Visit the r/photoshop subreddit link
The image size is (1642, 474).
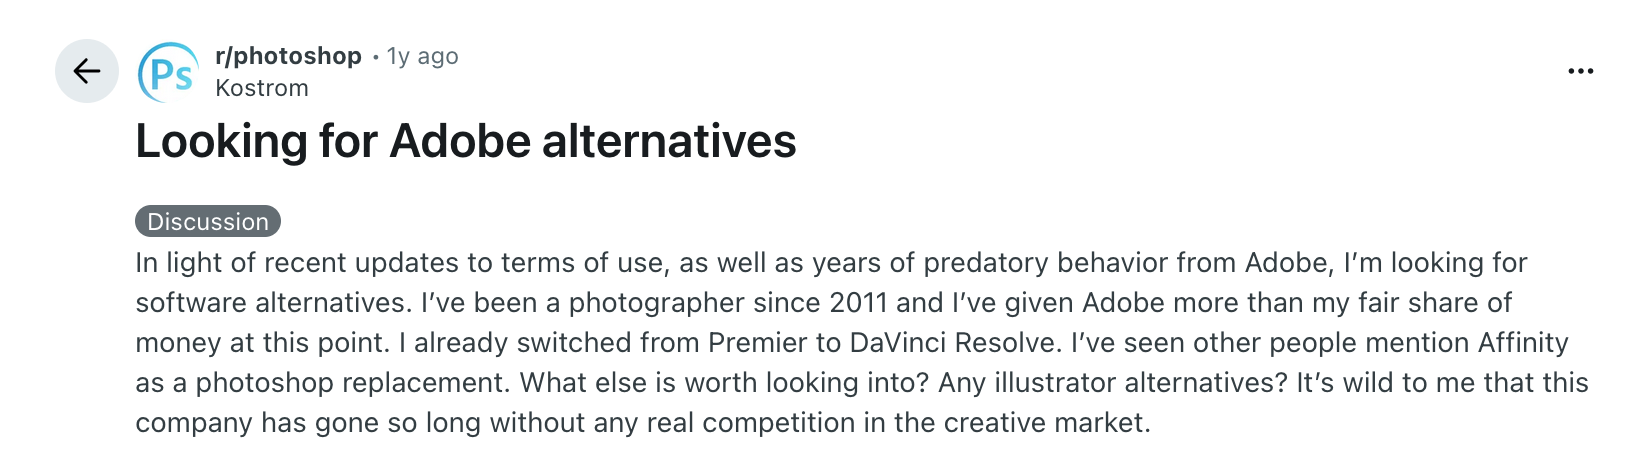[x=288, y=56]
